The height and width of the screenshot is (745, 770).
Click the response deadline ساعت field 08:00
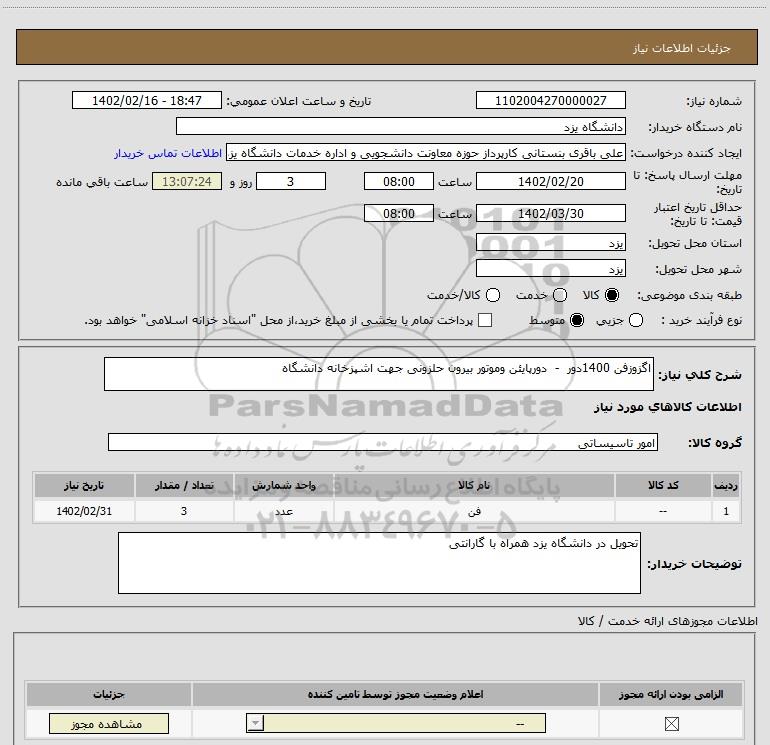click(399, 181)
